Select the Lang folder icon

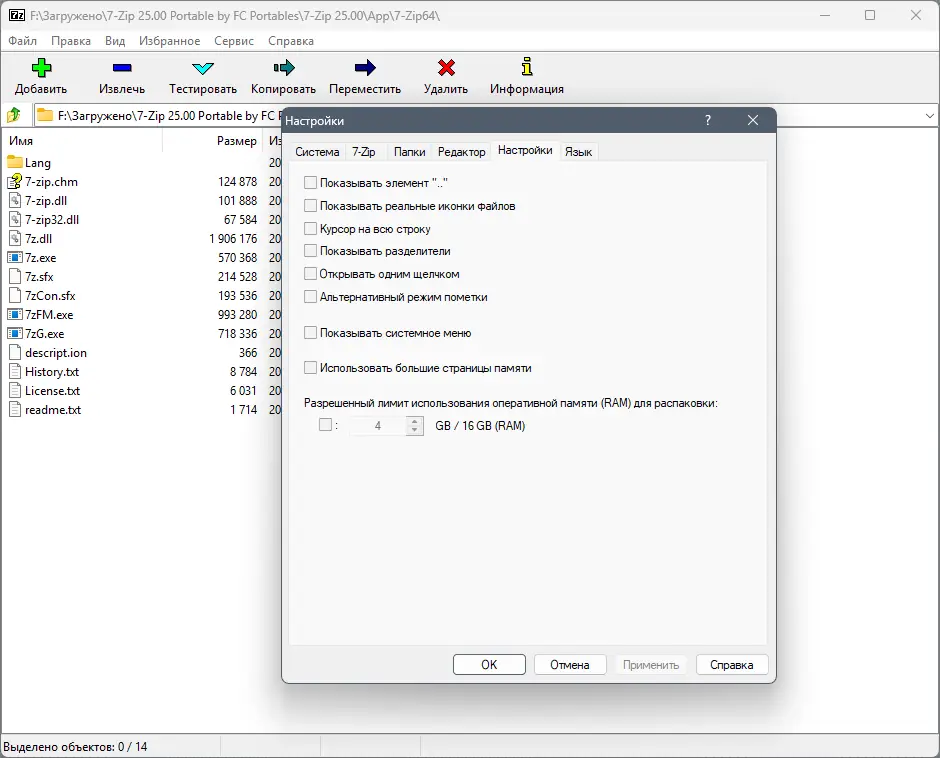pyautogui.click(x=15, y=162)
